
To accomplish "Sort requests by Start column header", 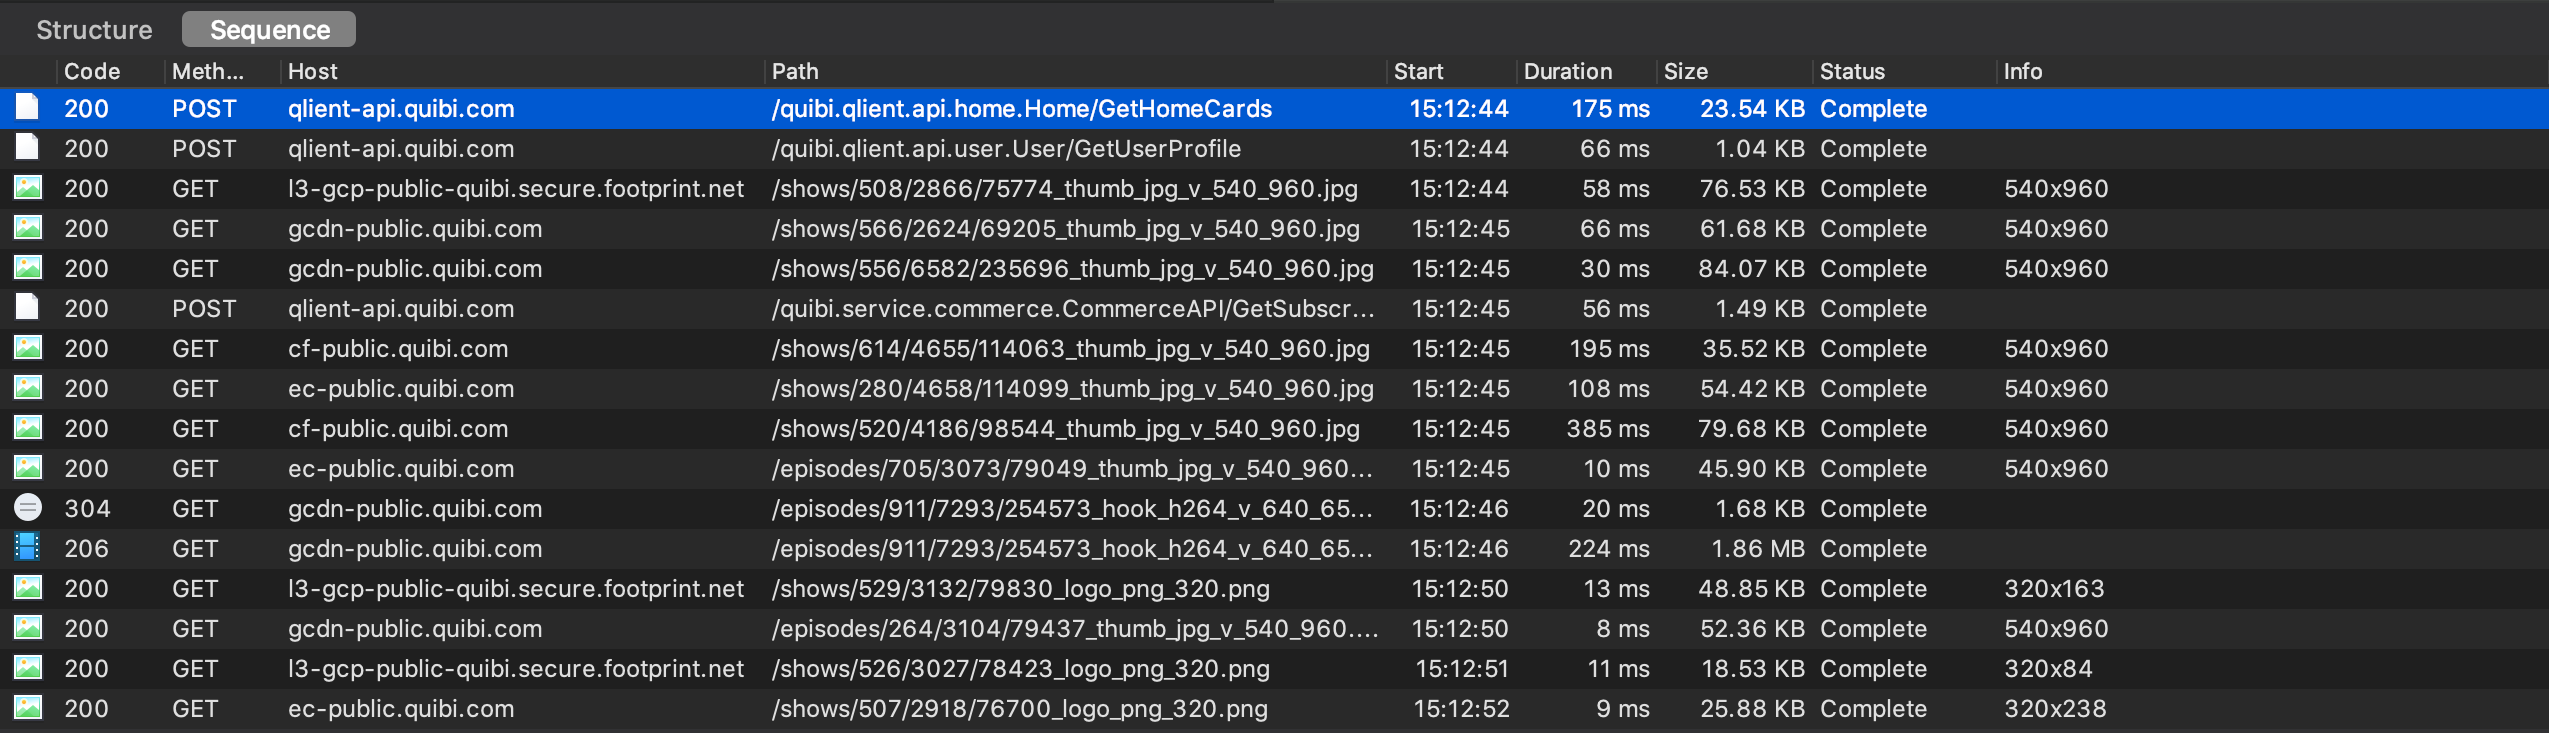I will [x=1418, y=71].
